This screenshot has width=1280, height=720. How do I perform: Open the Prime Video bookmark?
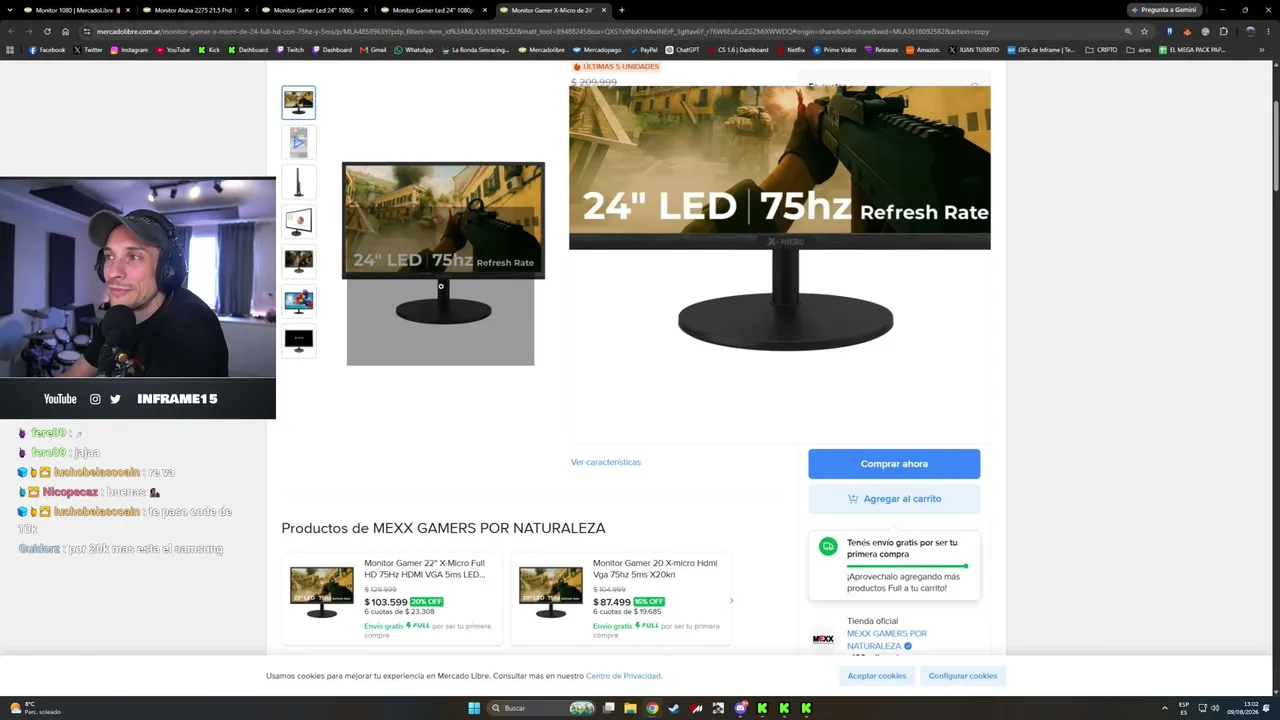pyautogui.click(x=835, y=50)
